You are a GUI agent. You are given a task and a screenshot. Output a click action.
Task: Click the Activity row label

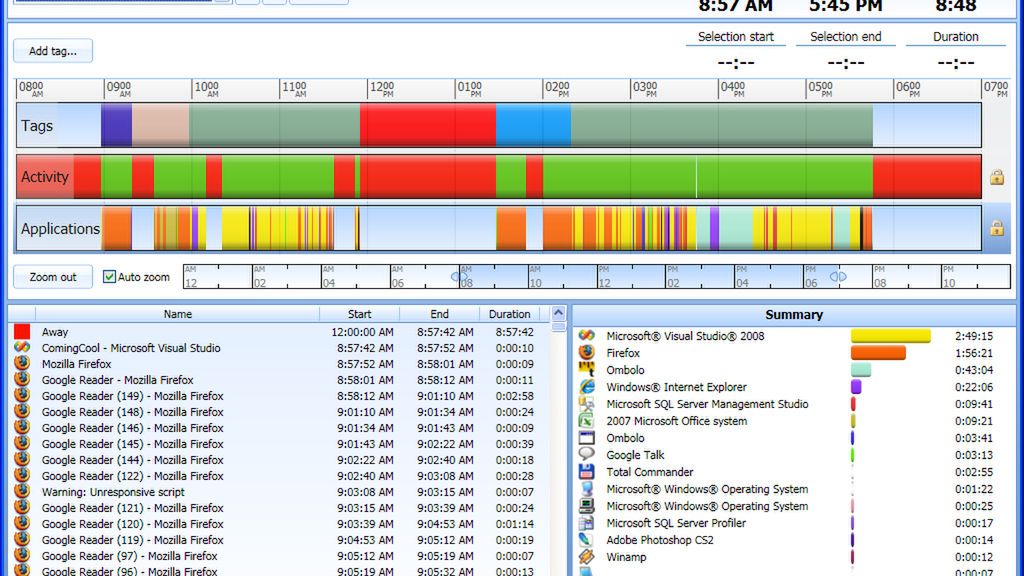[44, 176]
